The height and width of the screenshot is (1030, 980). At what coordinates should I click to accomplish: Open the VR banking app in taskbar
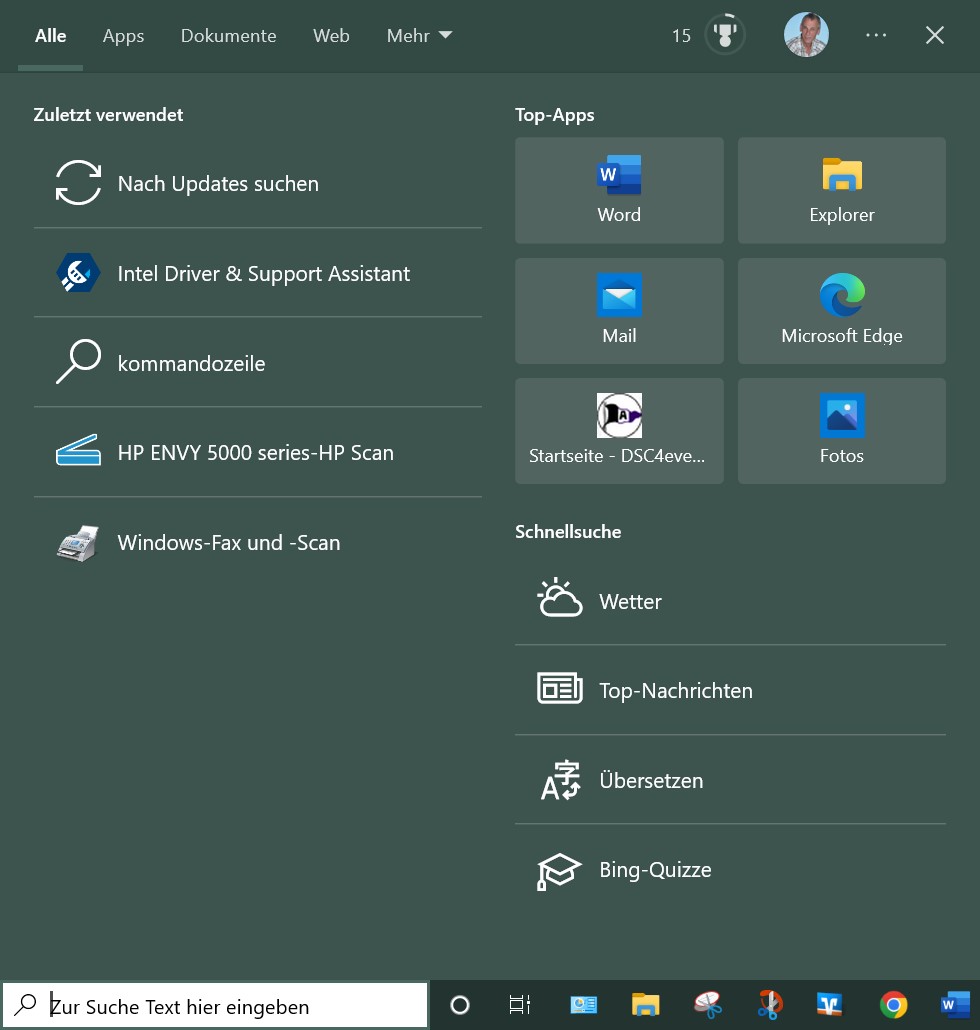(x=830, y=1004)
